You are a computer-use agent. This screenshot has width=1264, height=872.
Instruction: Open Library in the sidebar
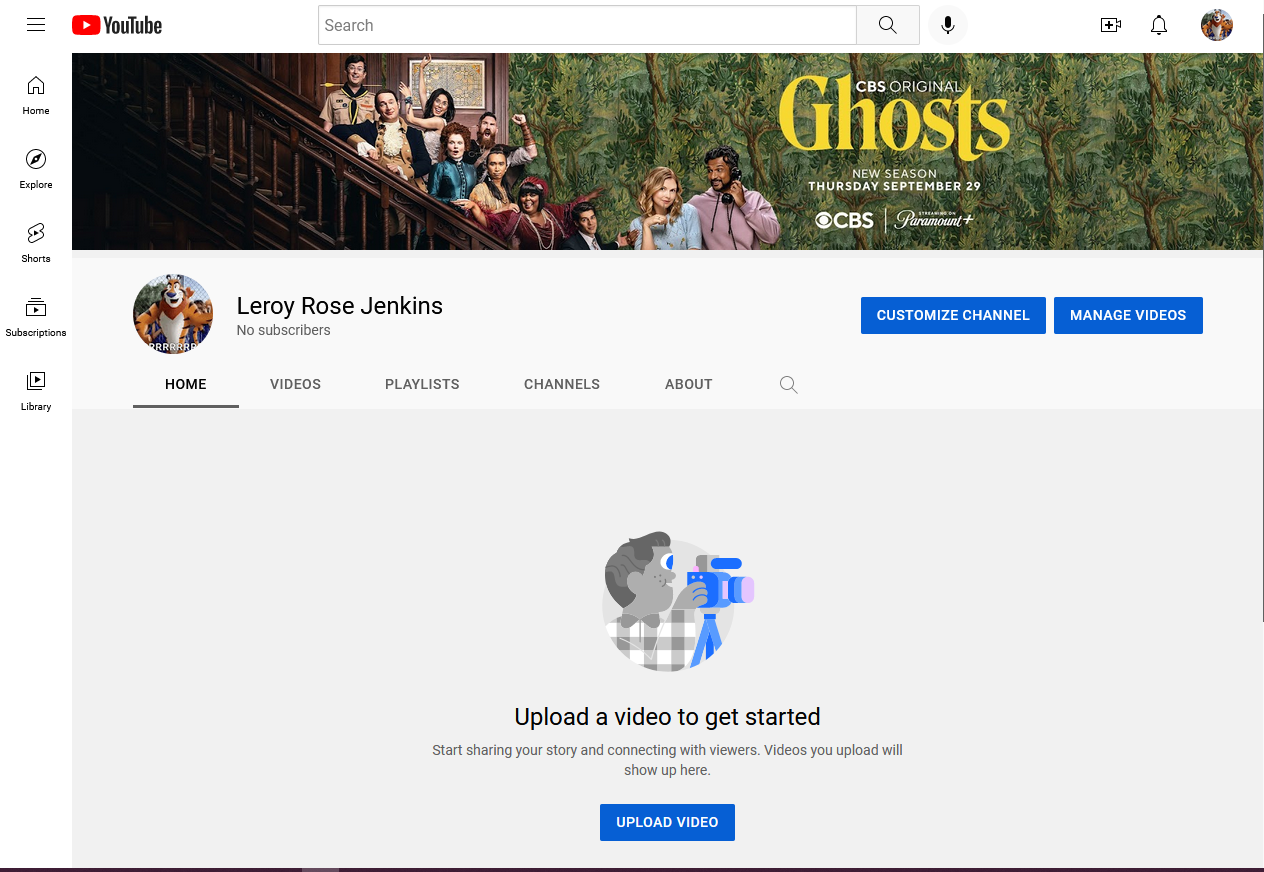[36, 391]
